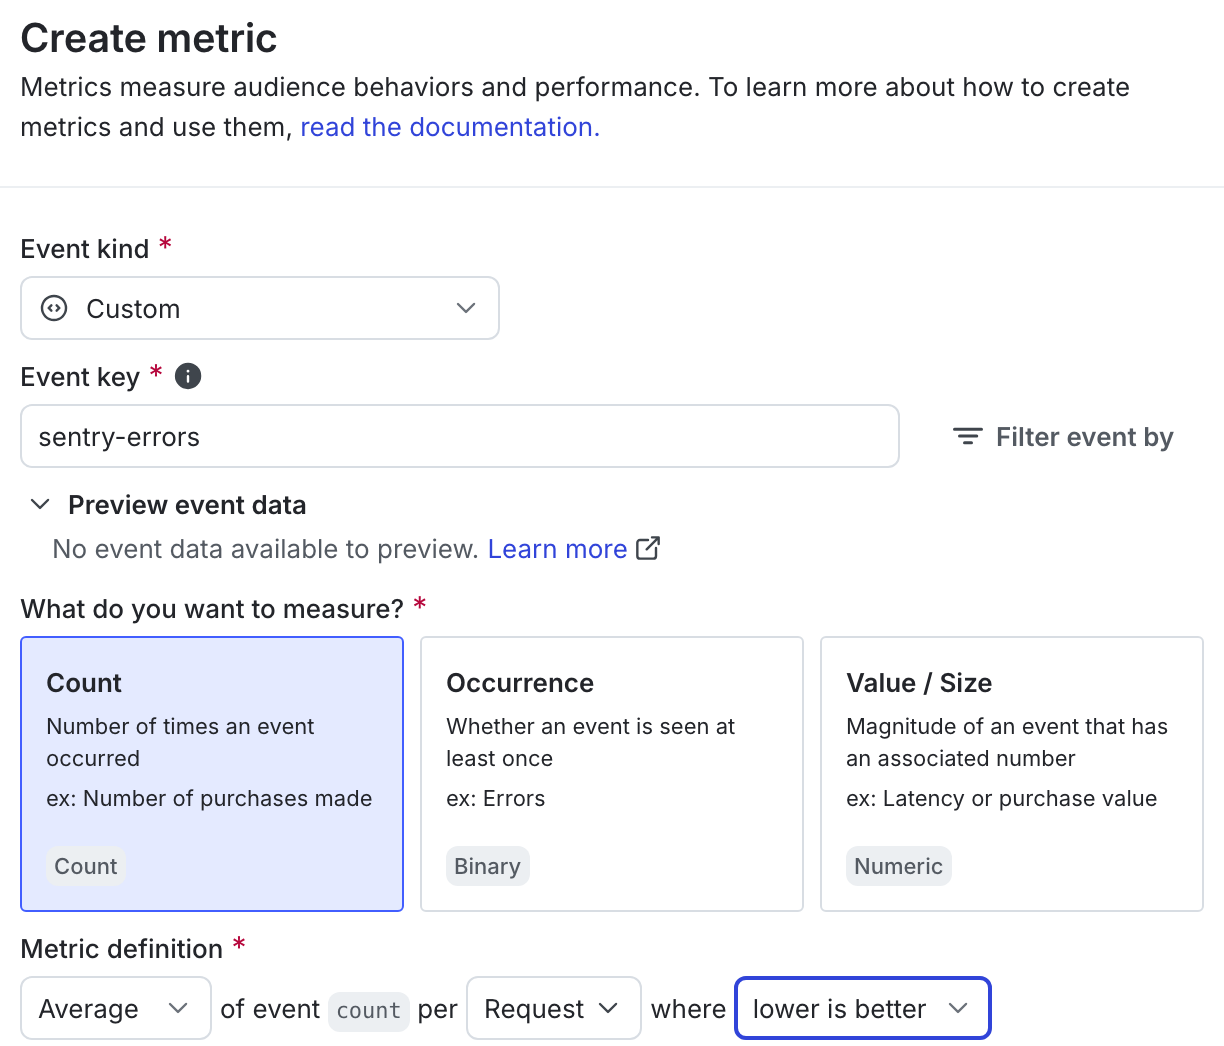Click the Binary tag on the Occurrence card
Image resolution: width=1224 pixels, height=1046 pixels.
487,866
